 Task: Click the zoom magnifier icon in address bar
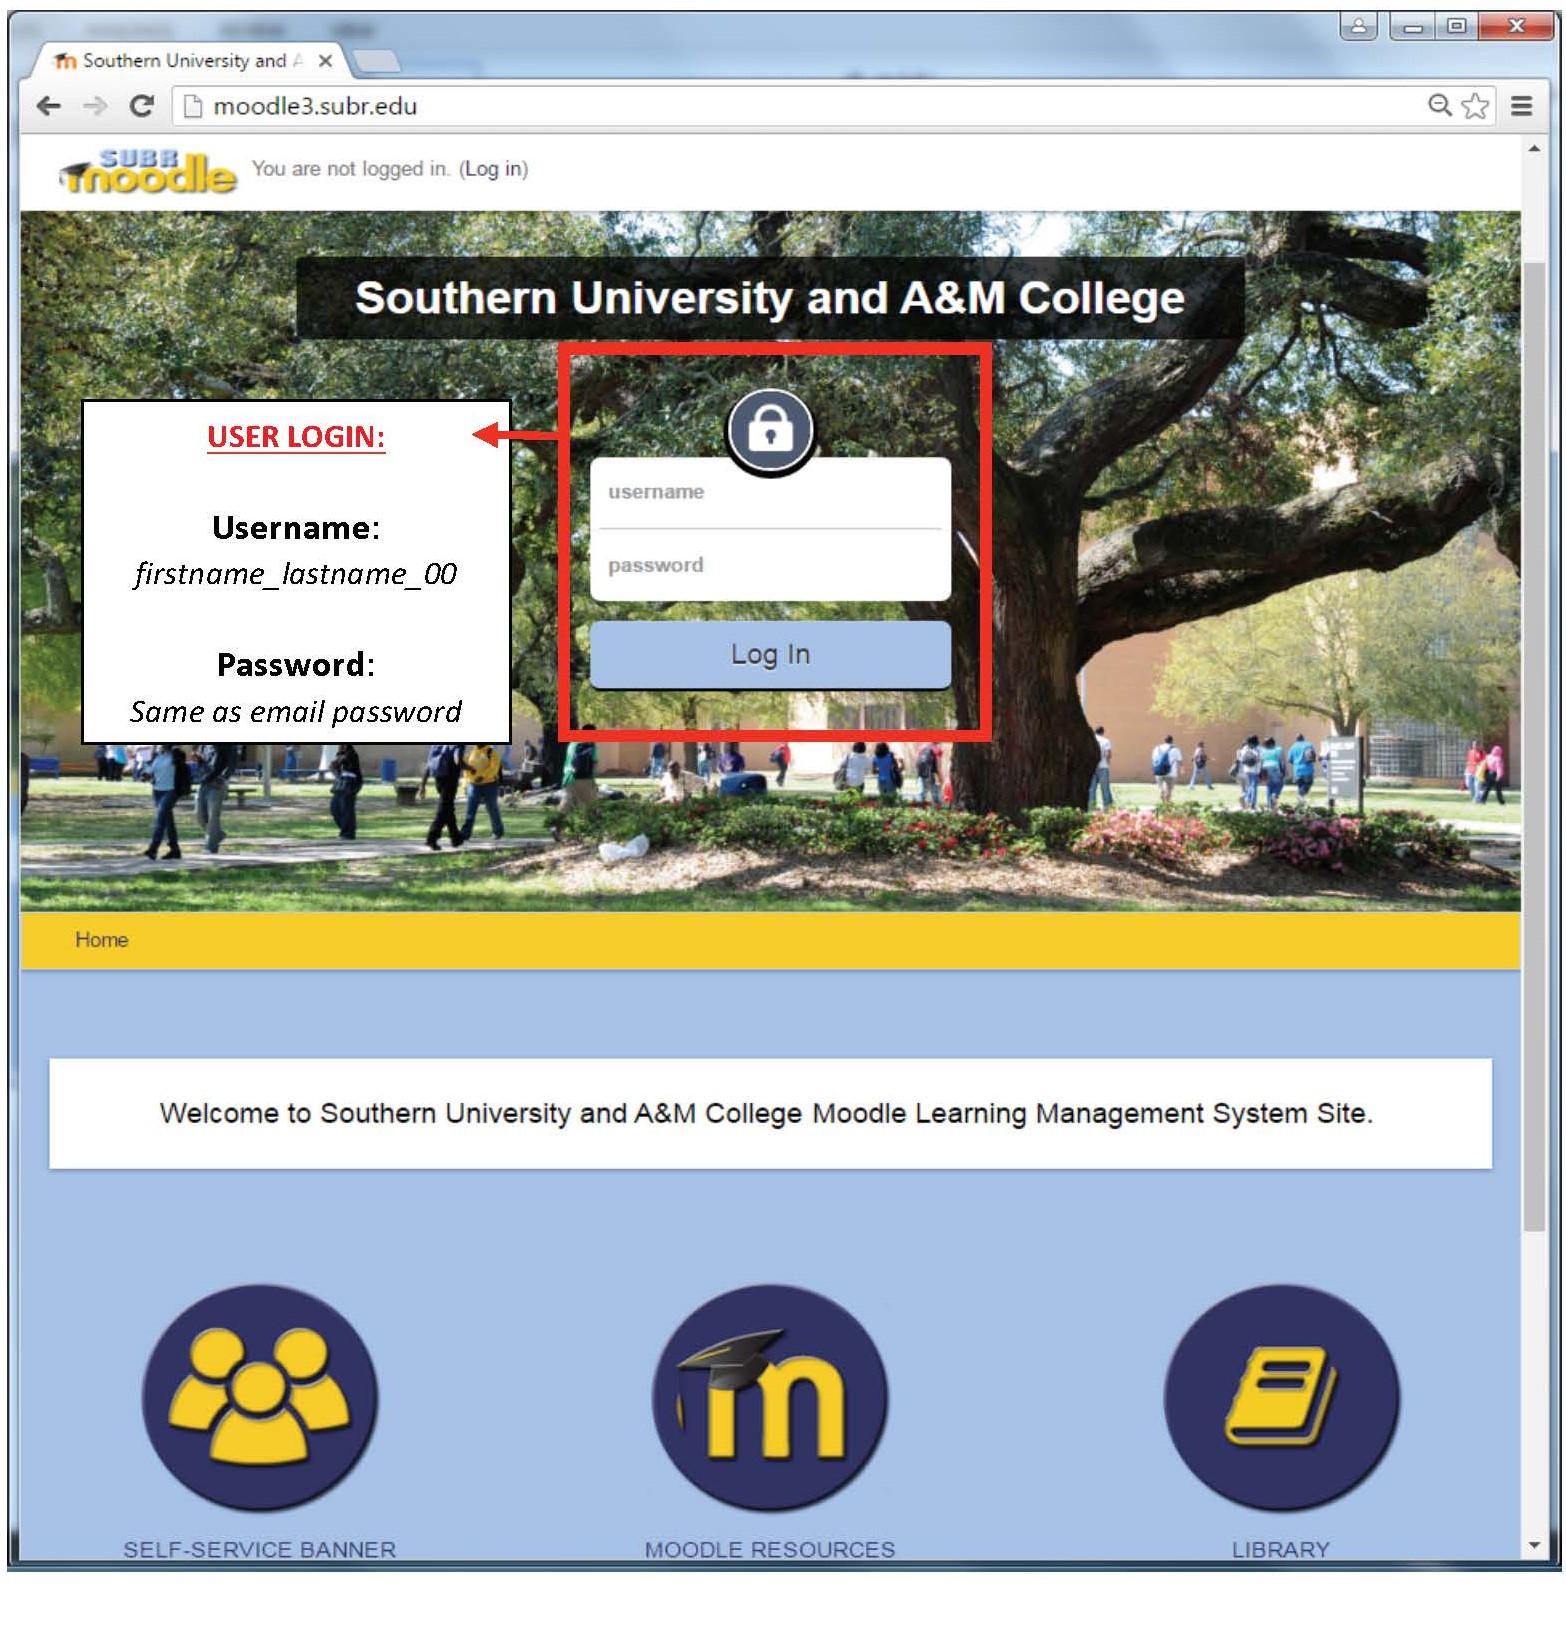(1439, 105)
